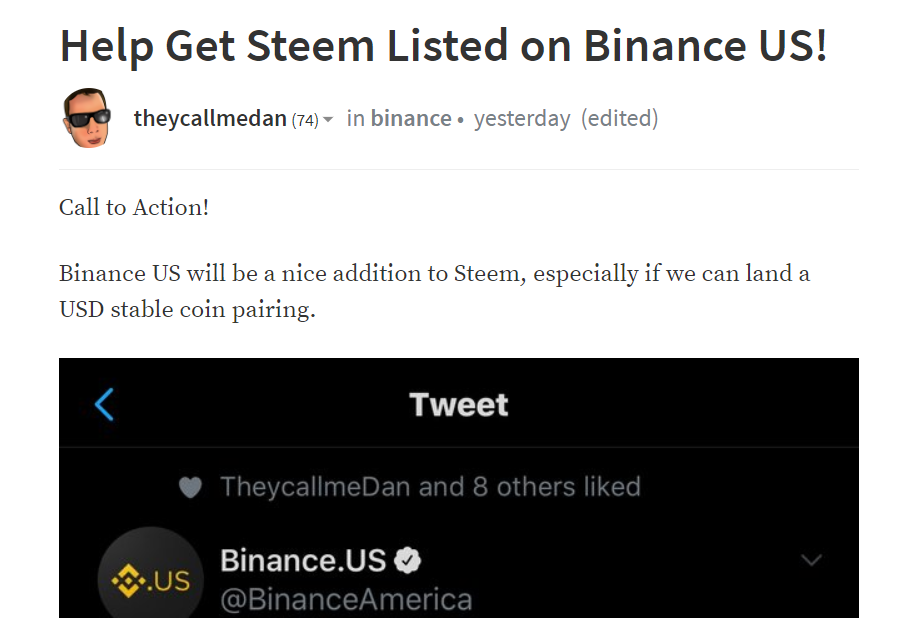Select 'TheycallmeDan and 8 others liked' text

coord(430,487)
